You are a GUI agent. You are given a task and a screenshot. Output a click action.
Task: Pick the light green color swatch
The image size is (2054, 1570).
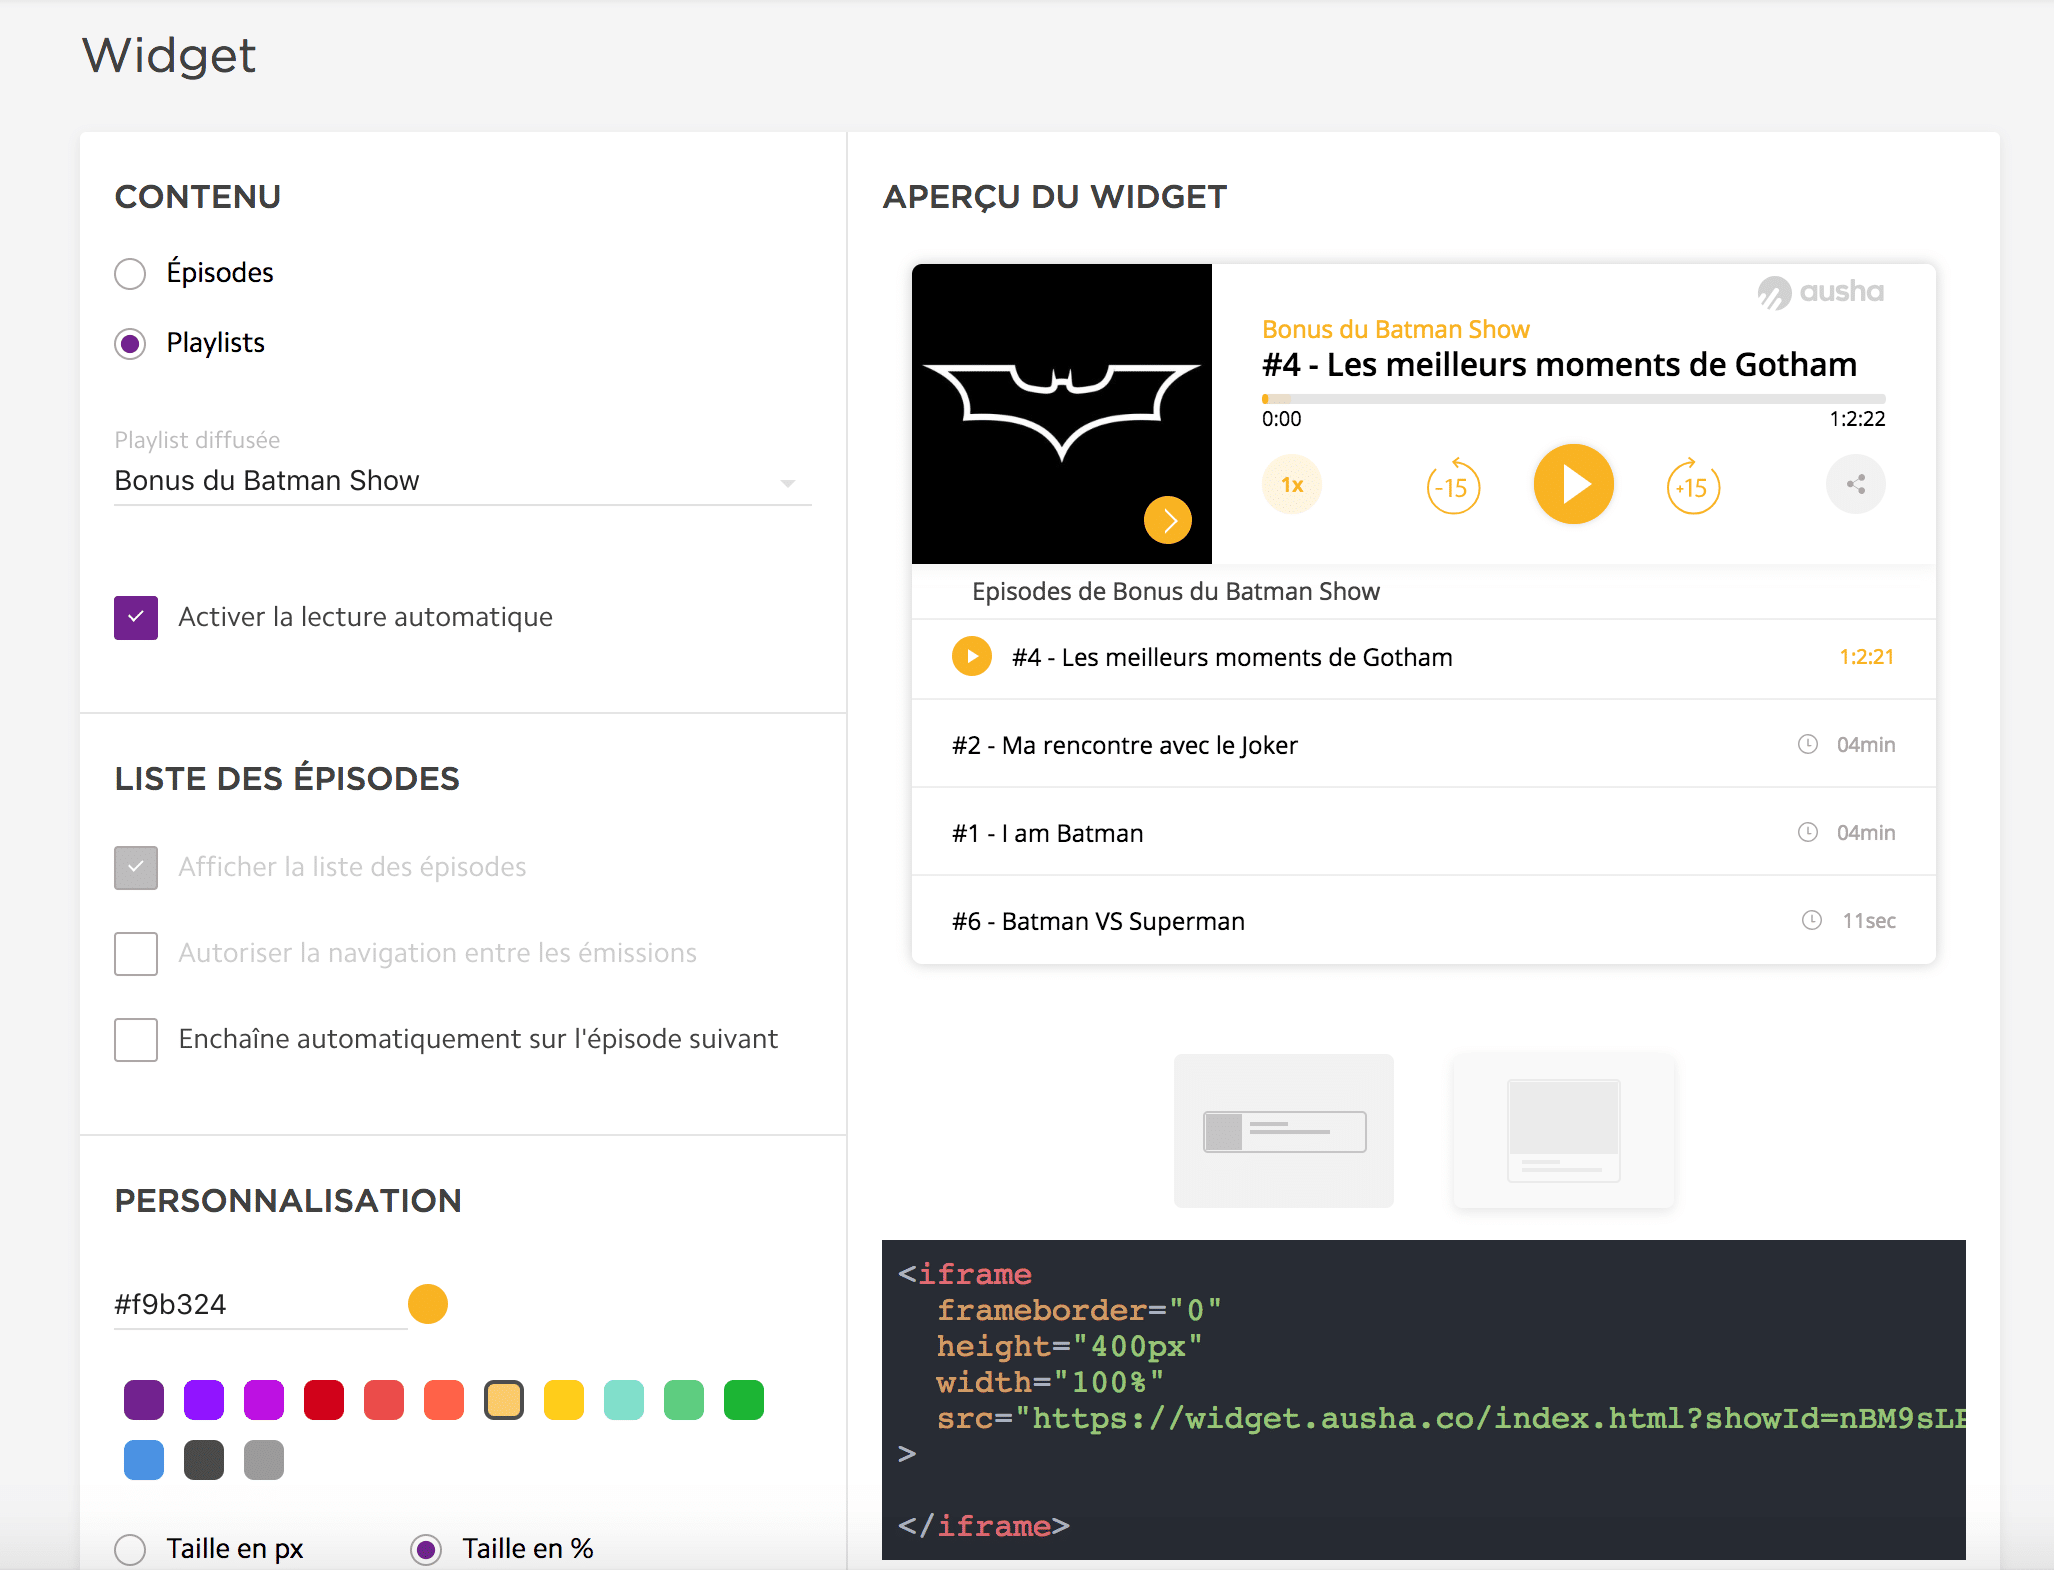click(x=684, y=1400)
